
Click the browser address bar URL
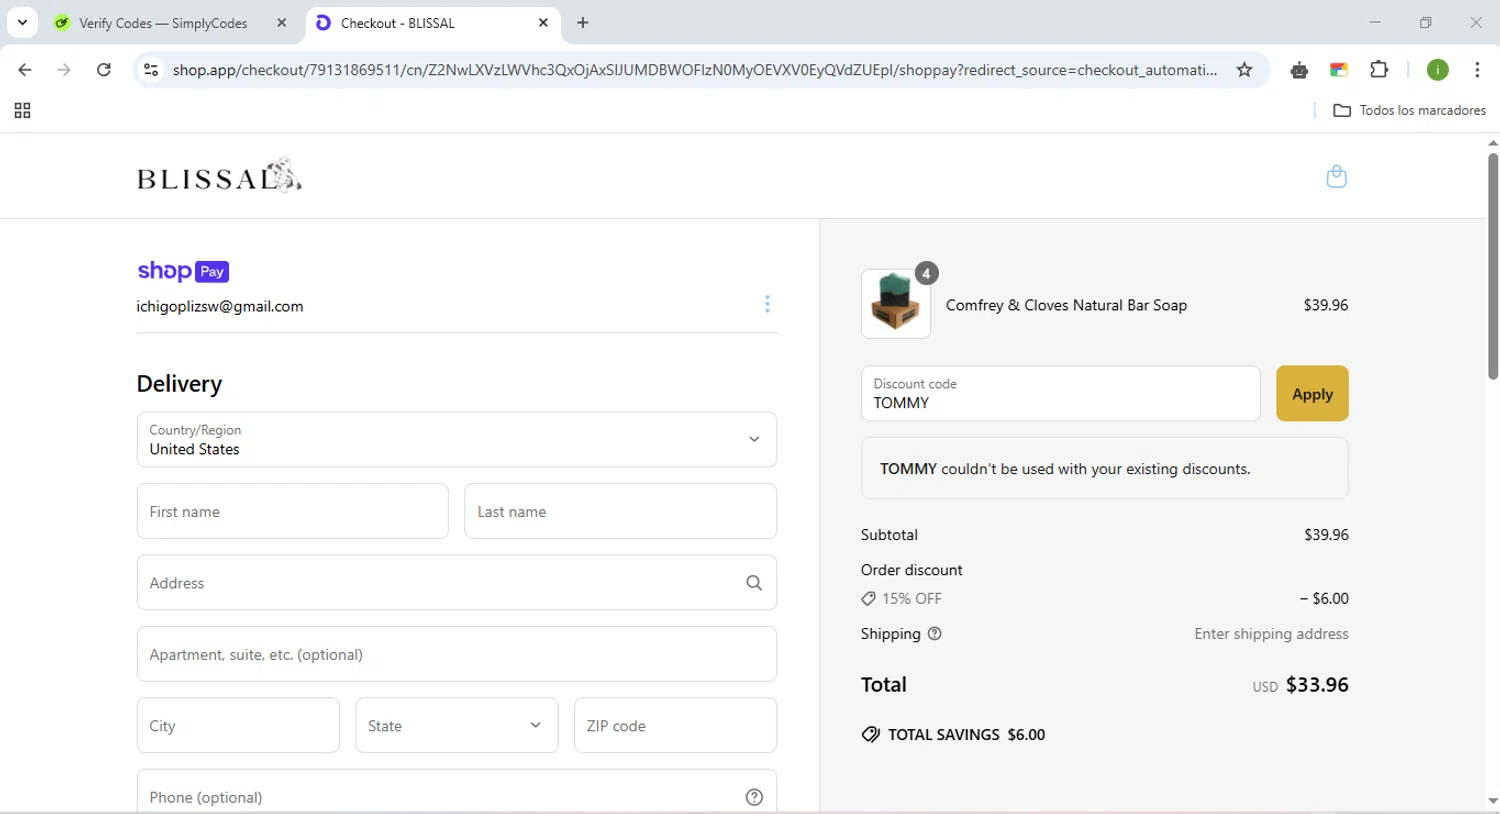point(694,70)
